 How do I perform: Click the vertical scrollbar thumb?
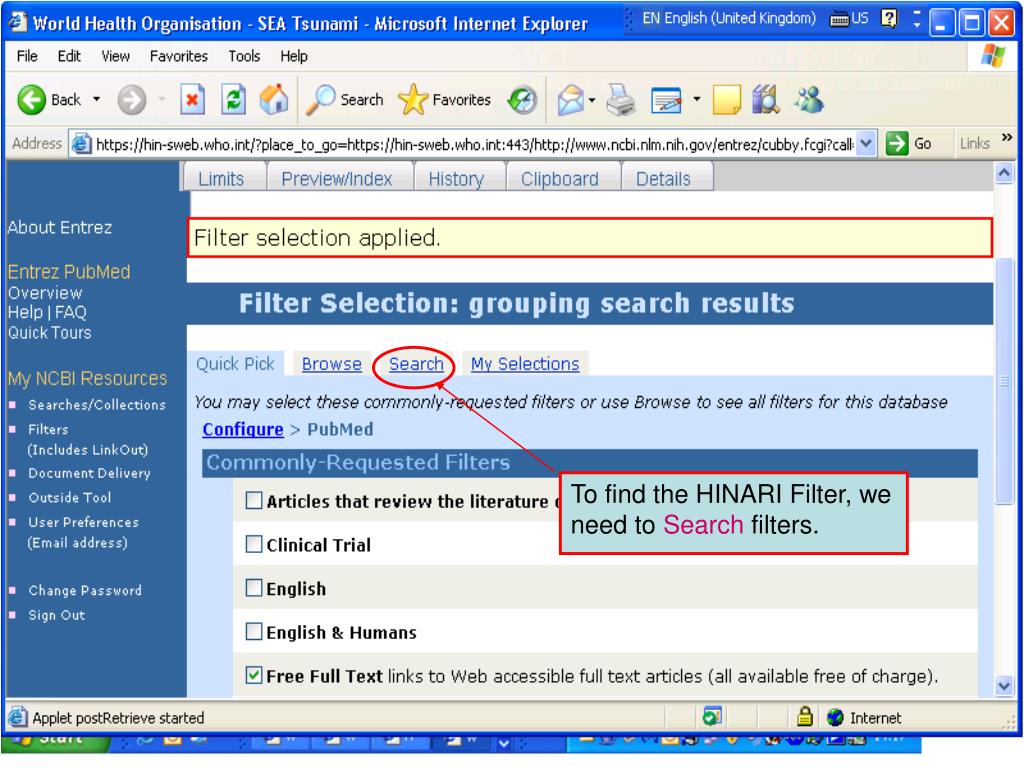1004,381
